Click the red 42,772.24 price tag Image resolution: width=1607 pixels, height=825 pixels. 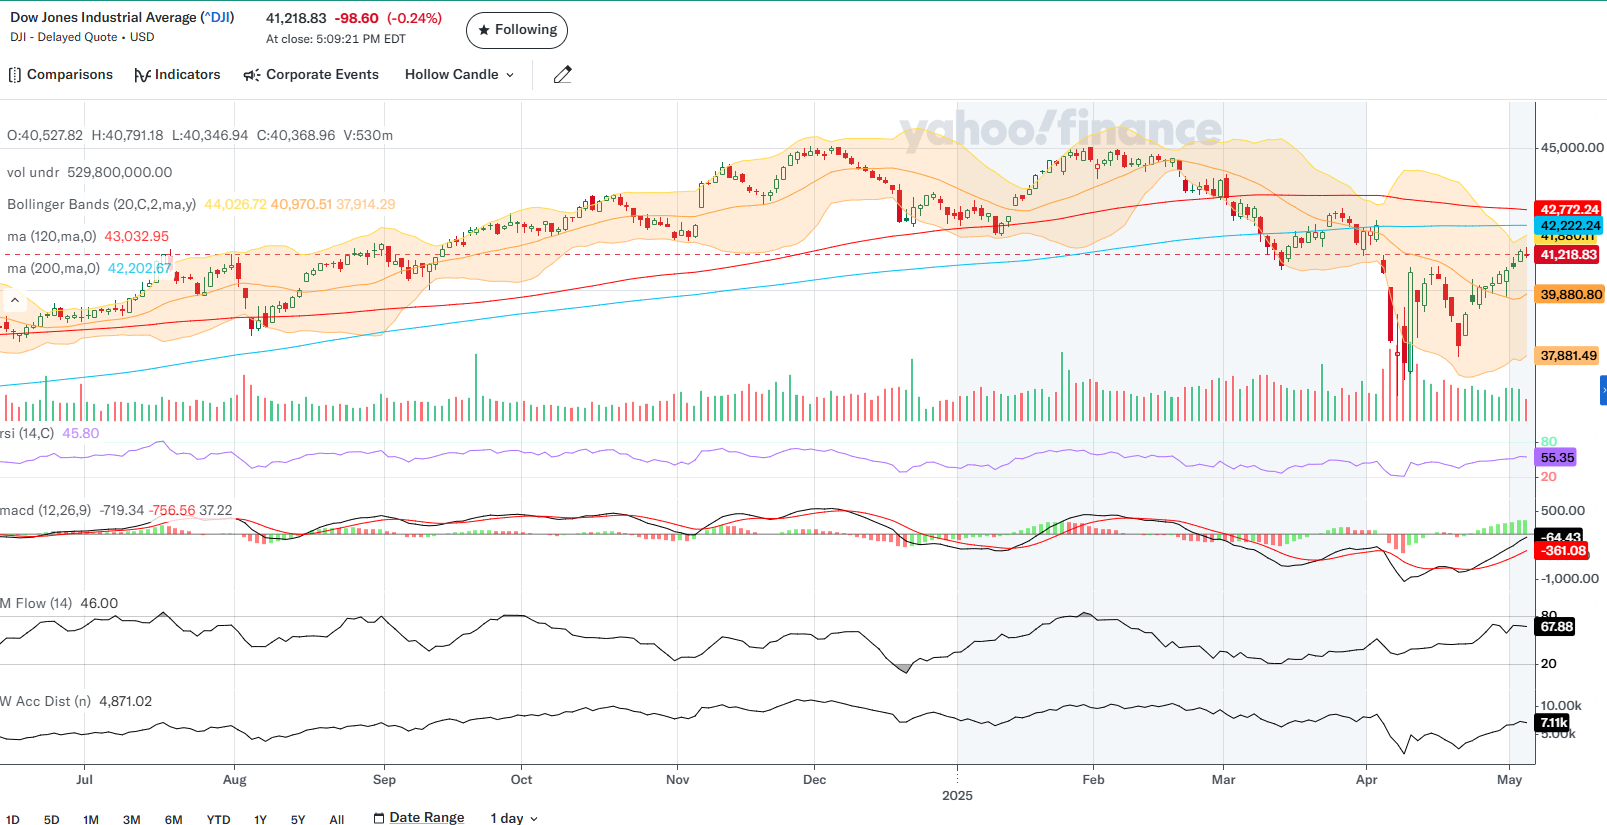tap(1569, 209)
